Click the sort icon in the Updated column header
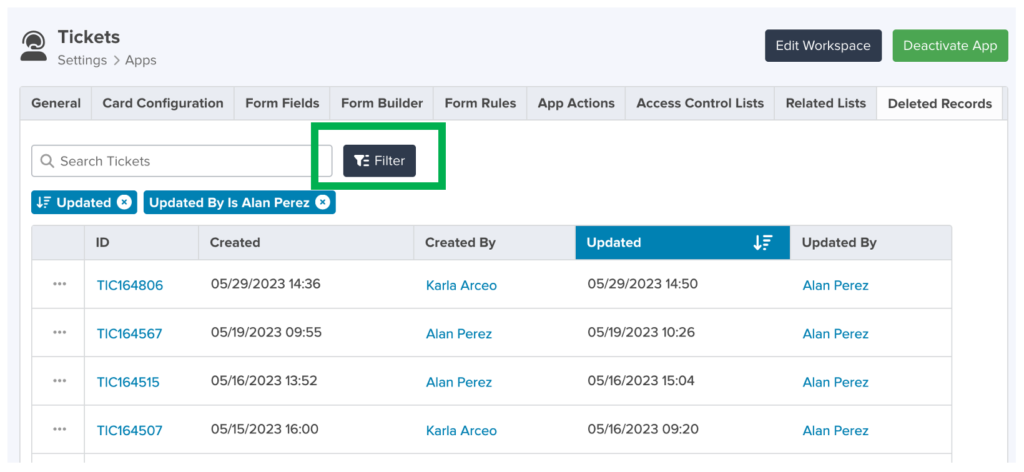This screenshot has height=472, width=1024. tap(763, 242)
